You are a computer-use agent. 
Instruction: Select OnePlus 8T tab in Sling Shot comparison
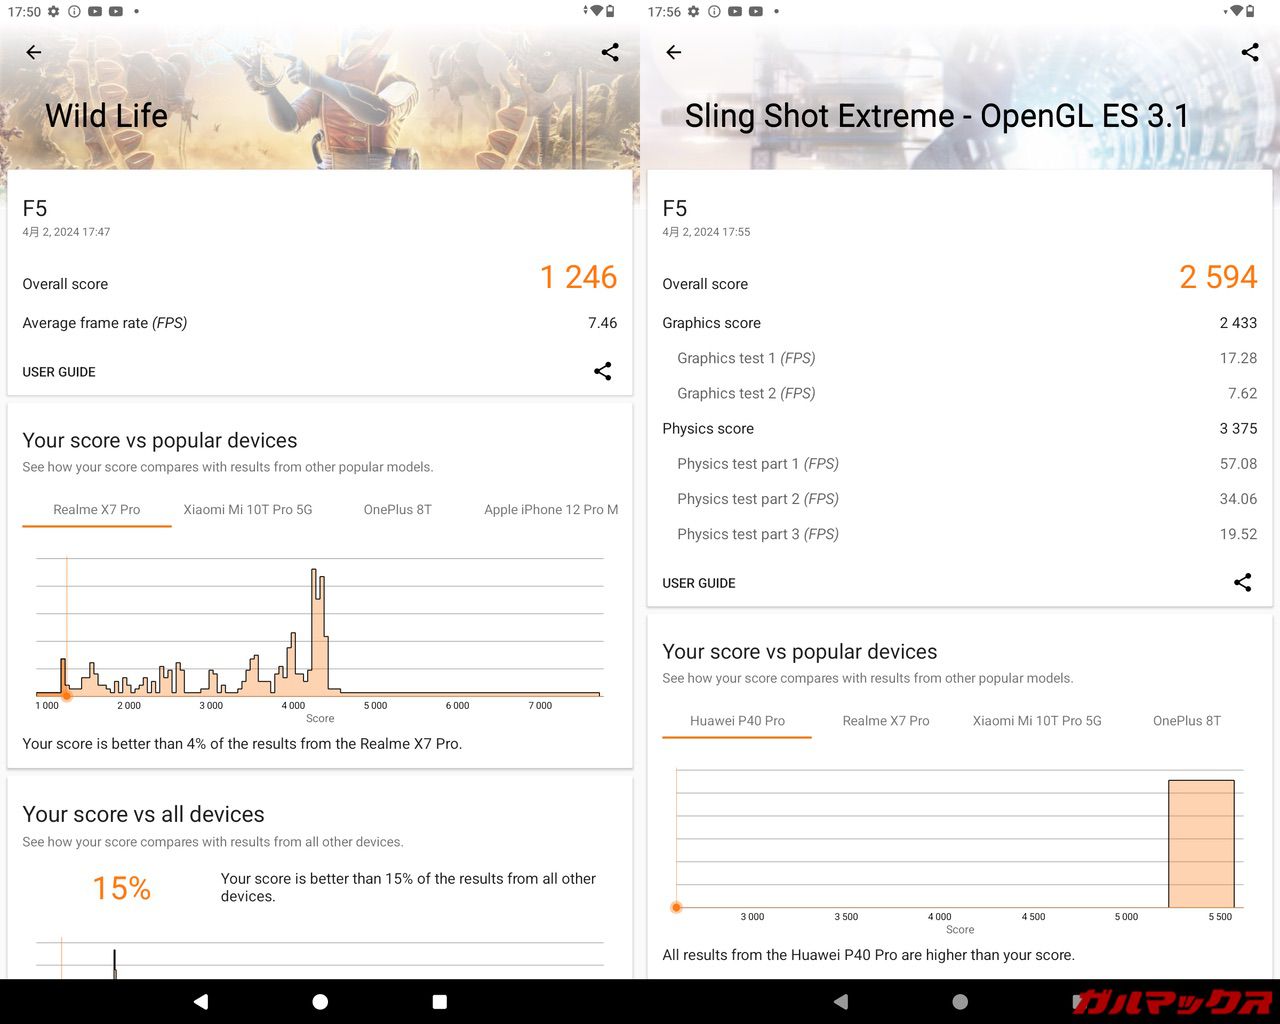[x=1186, y=721]
